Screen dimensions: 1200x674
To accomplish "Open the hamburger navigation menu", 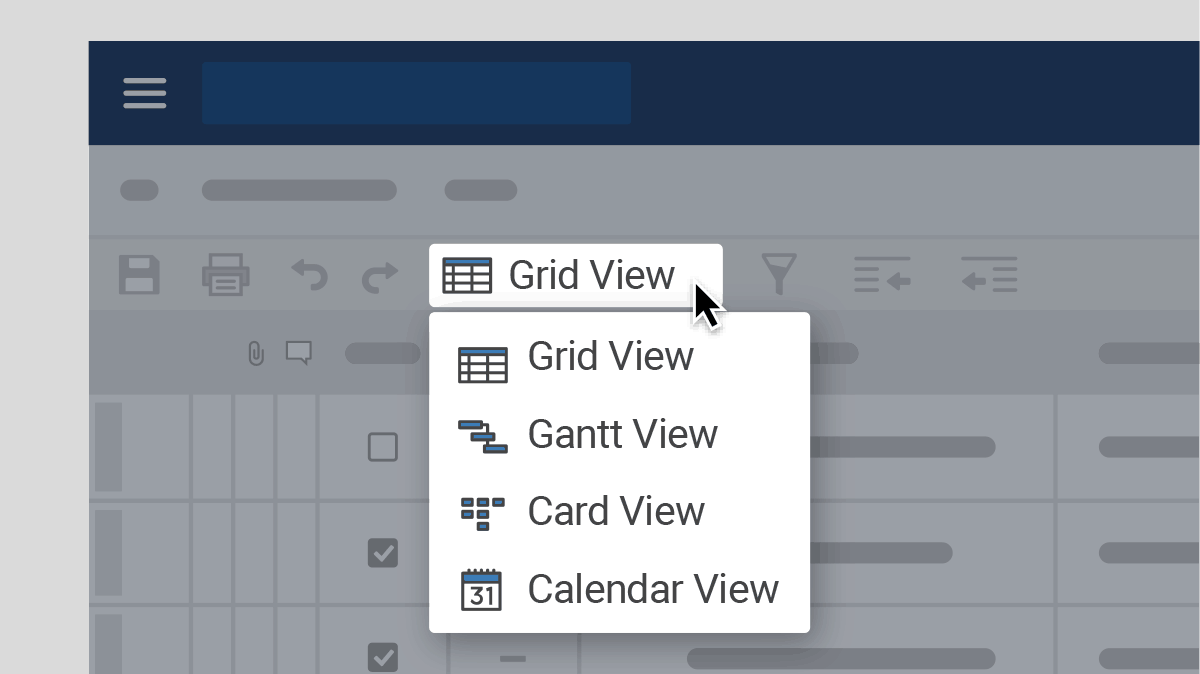I will [145, 93].
